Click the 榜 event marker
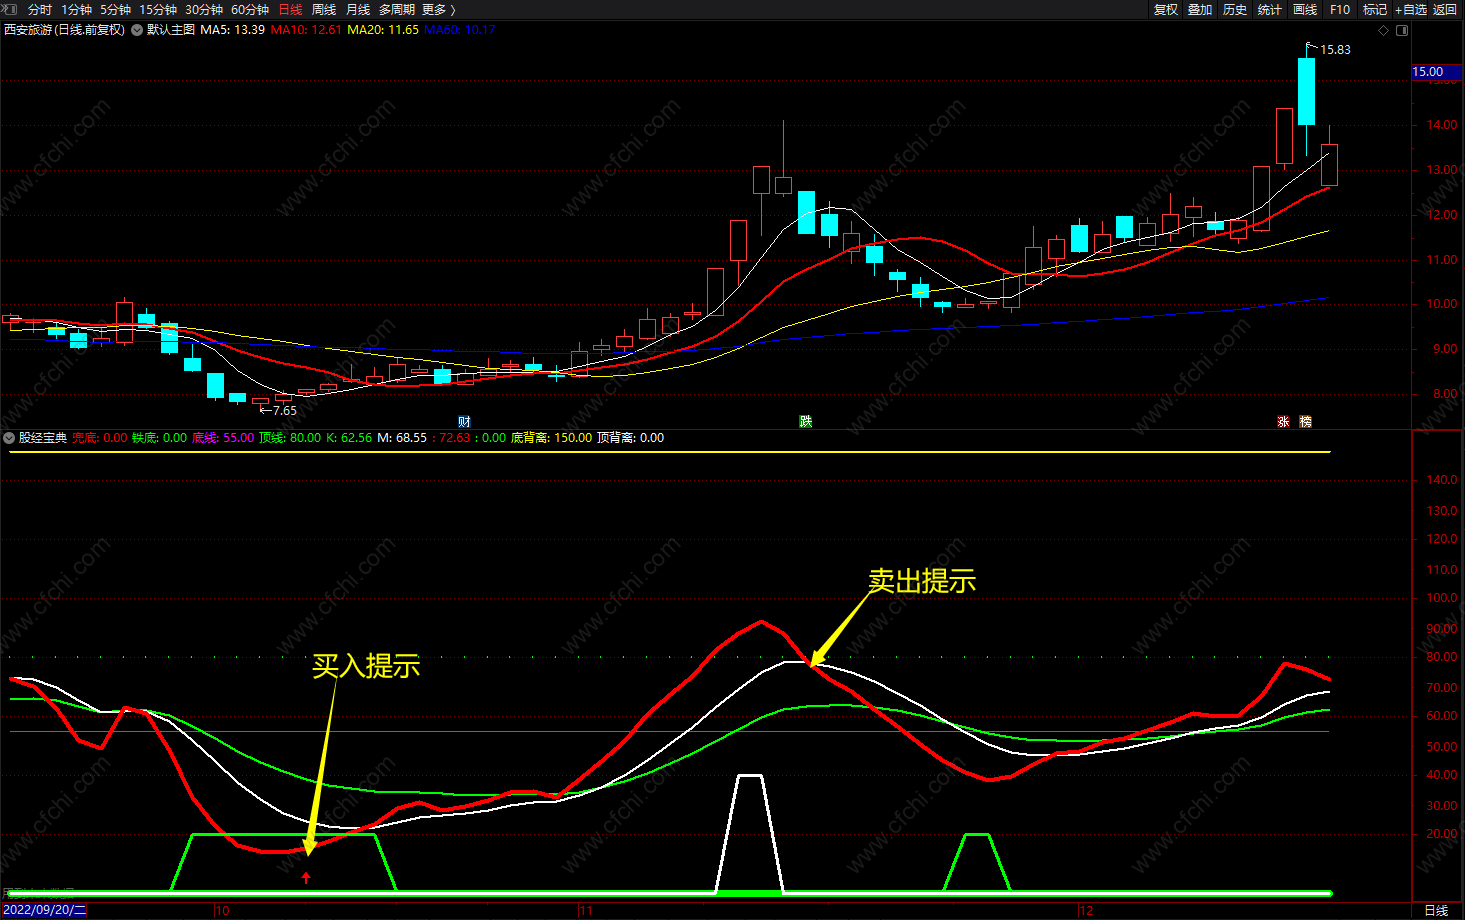The height and width of the screenshot is (920, 1465). [1305, 422]
